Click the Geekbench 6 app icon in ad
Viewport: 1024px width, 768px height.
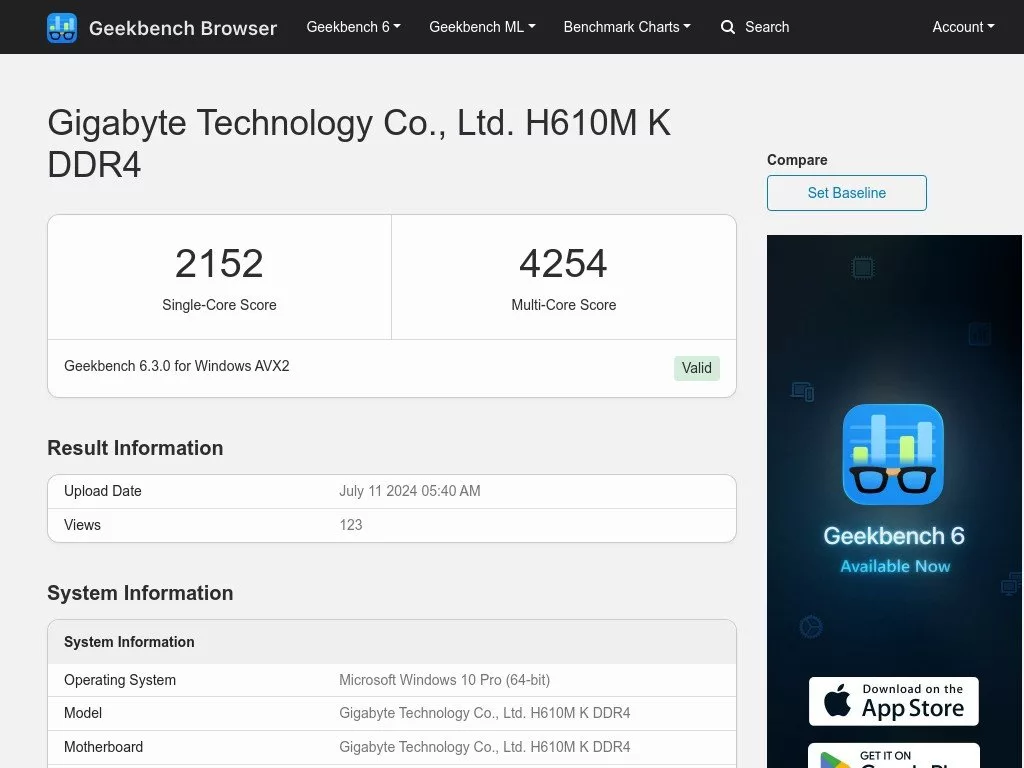(893, 454)
